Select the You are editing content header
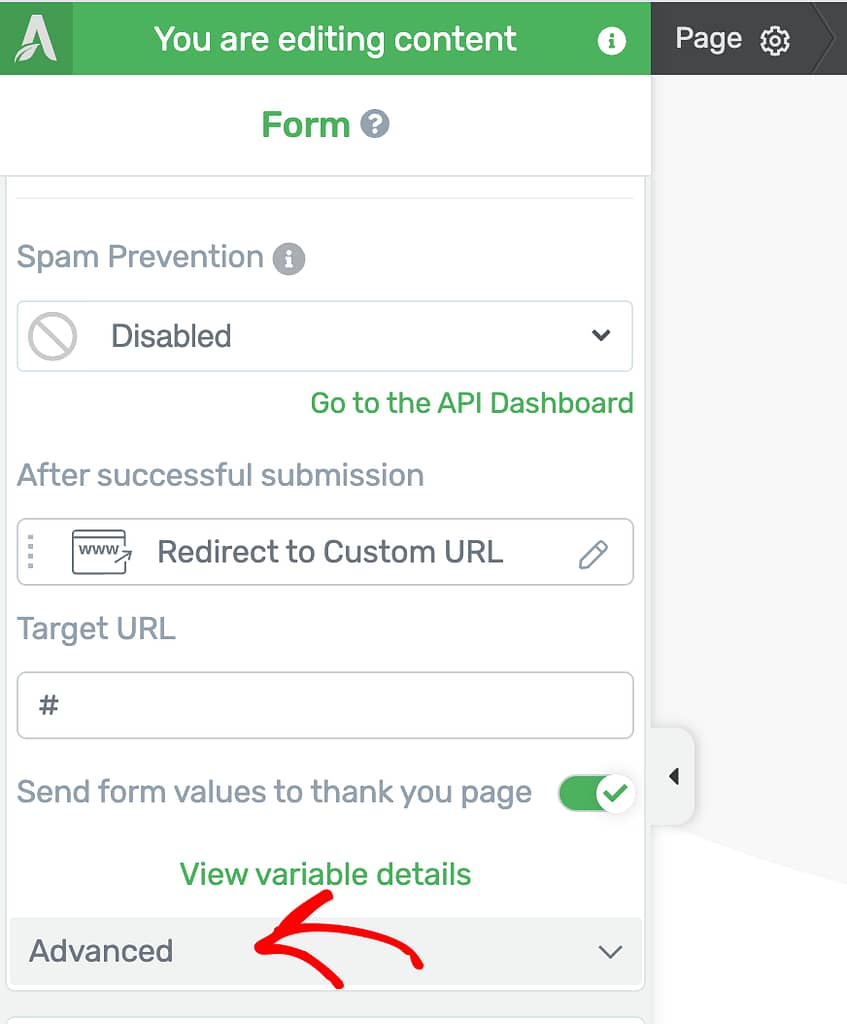The width and height of the screenshot is (847, 1024). [335, 39]
